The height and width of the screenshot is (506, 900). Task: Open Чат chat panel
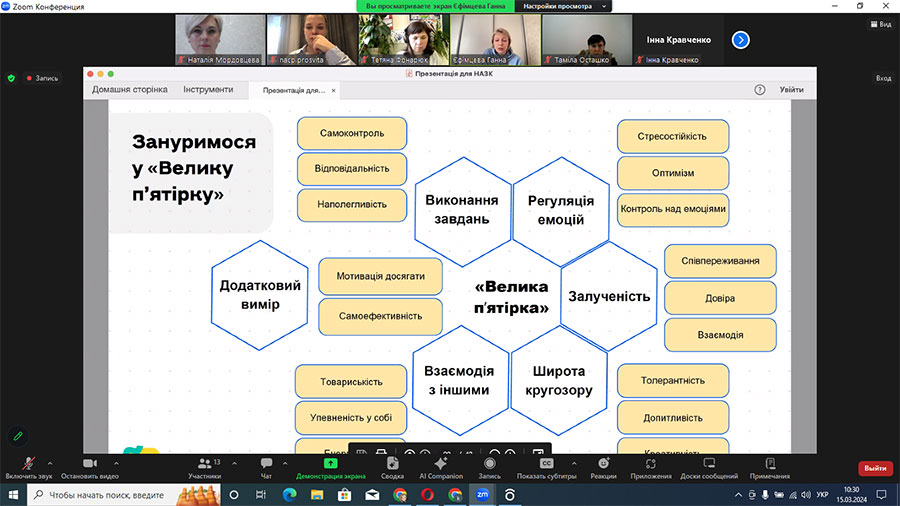266,468
